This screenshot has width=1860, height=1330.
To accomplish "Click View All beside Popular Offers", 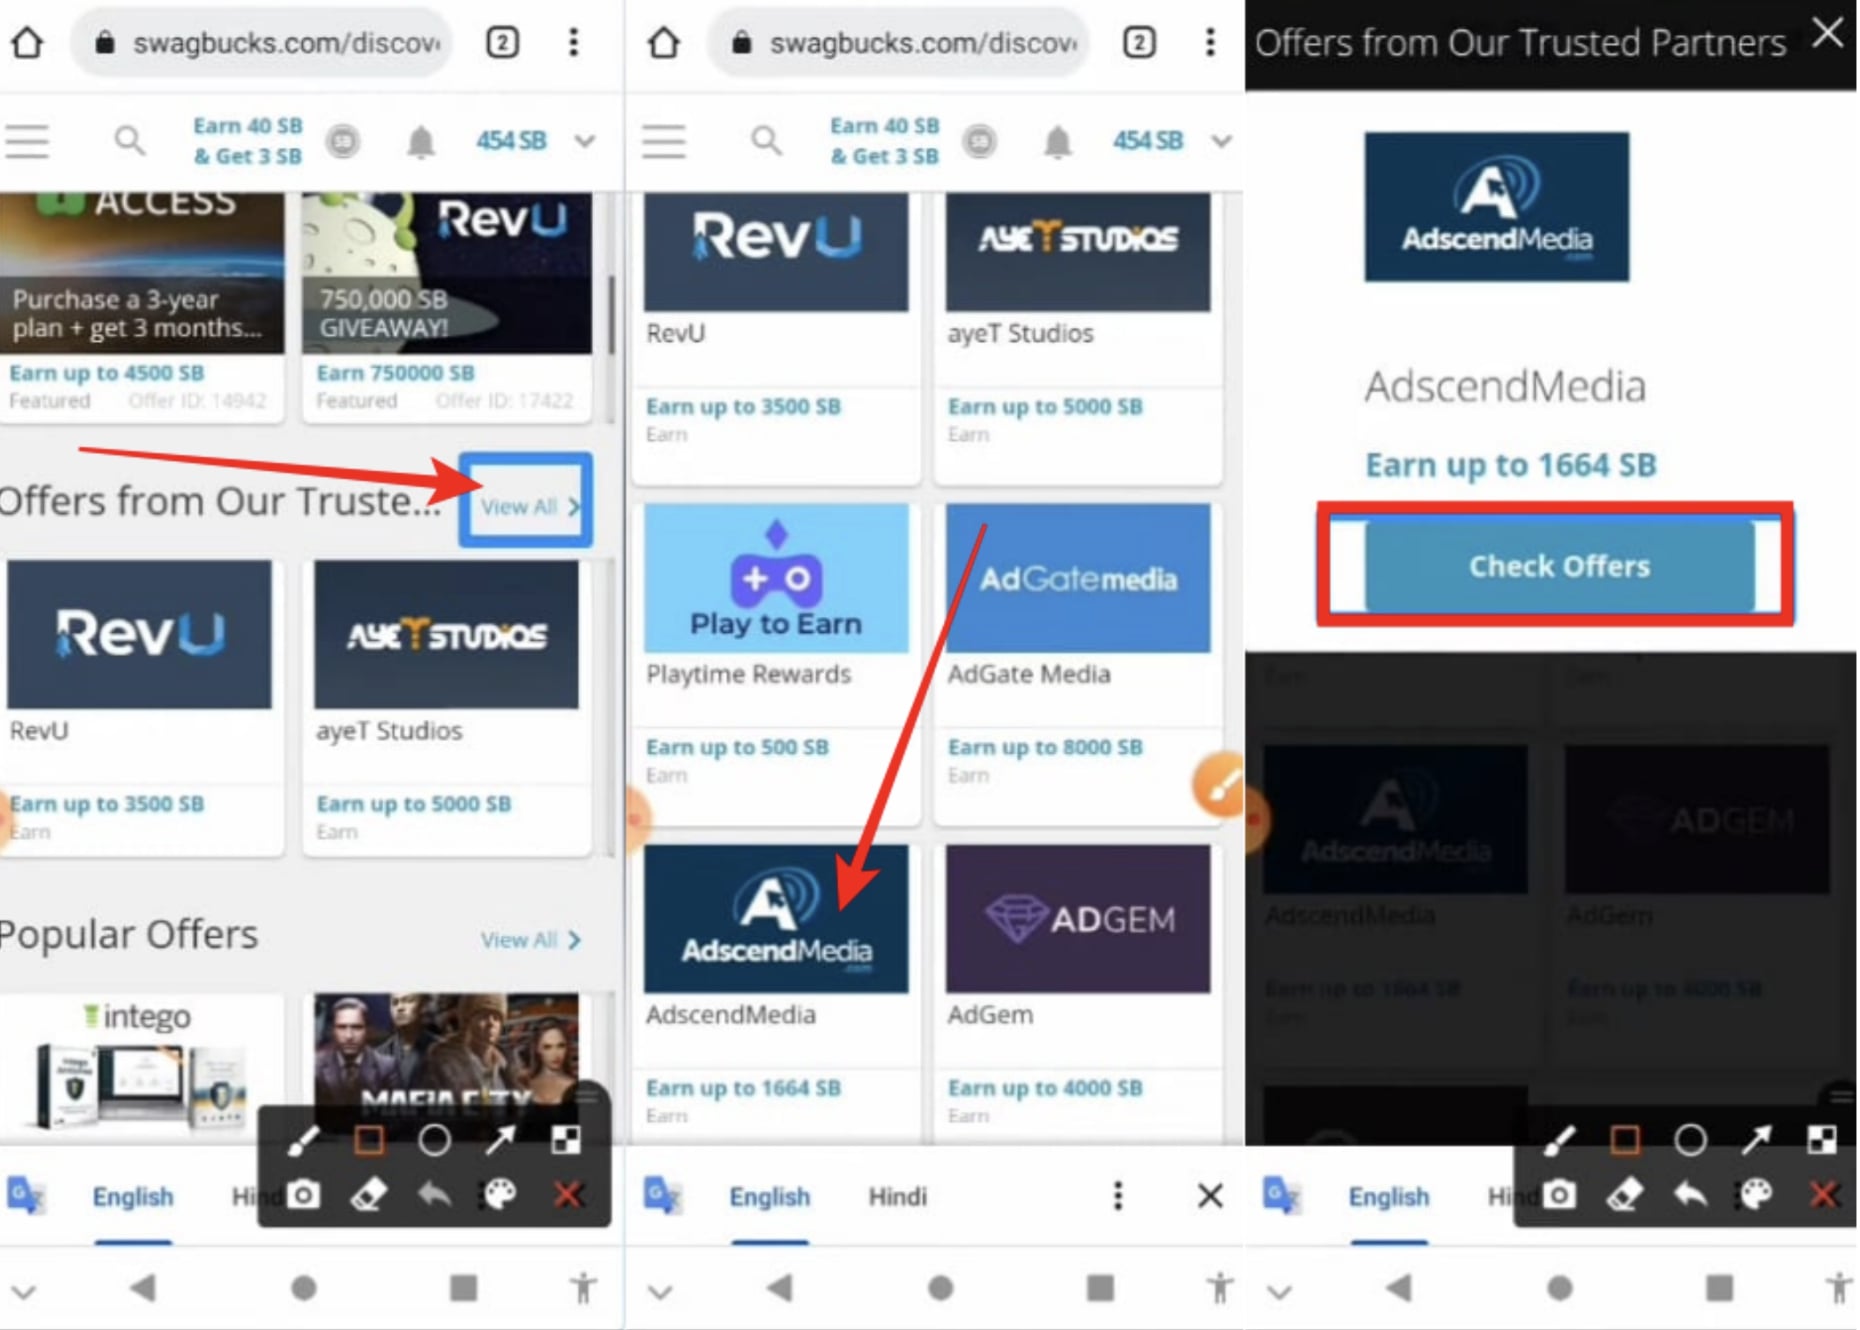I will 531,940.
